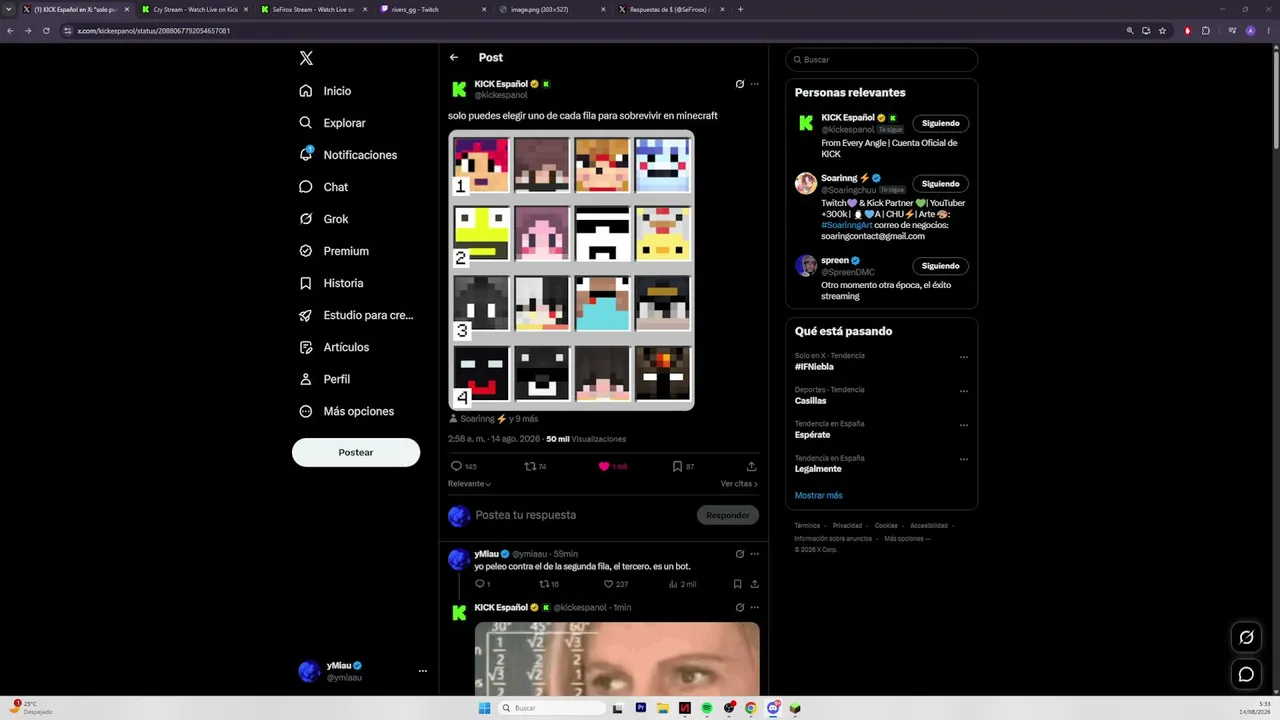Share the main post via share icon
This screenshot has width=1280, height=720.
[752, 466]
